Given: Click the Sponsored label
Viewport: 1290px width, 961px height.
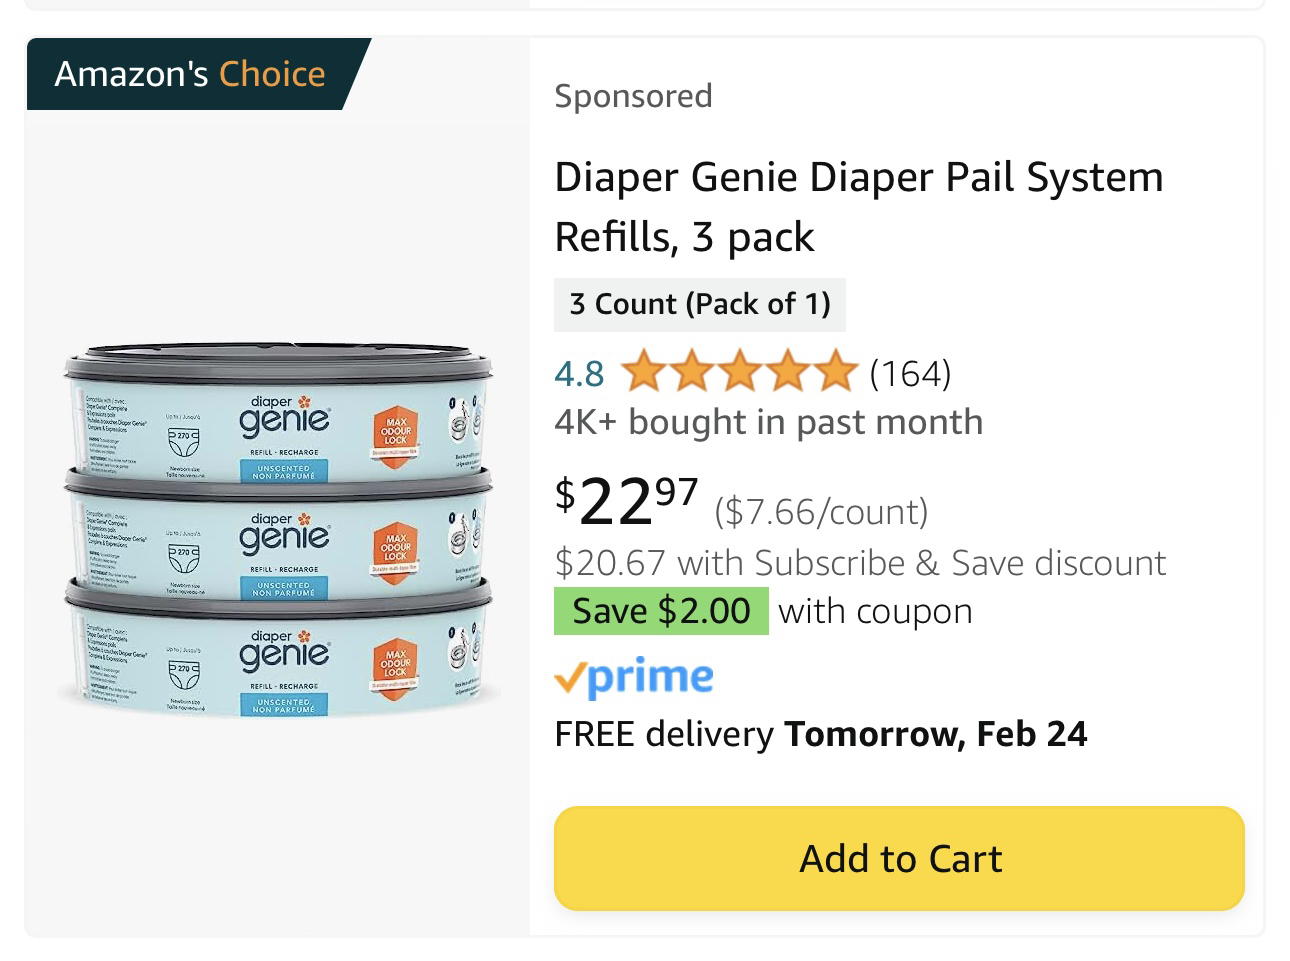Looking at the screenshot, I should coord(633,95).
